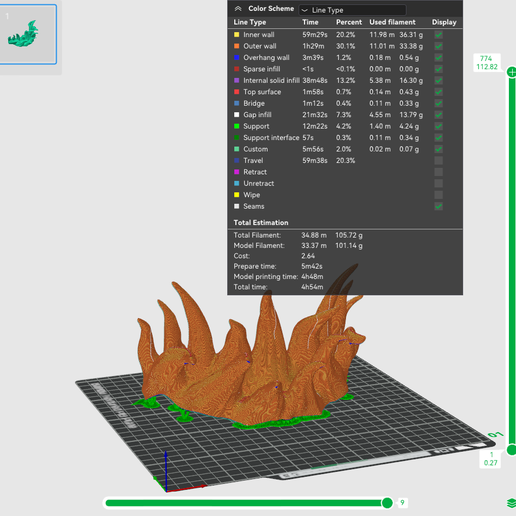Click the Gap infill white swatch
Screen dimensions: 516x516
[237, 115]
